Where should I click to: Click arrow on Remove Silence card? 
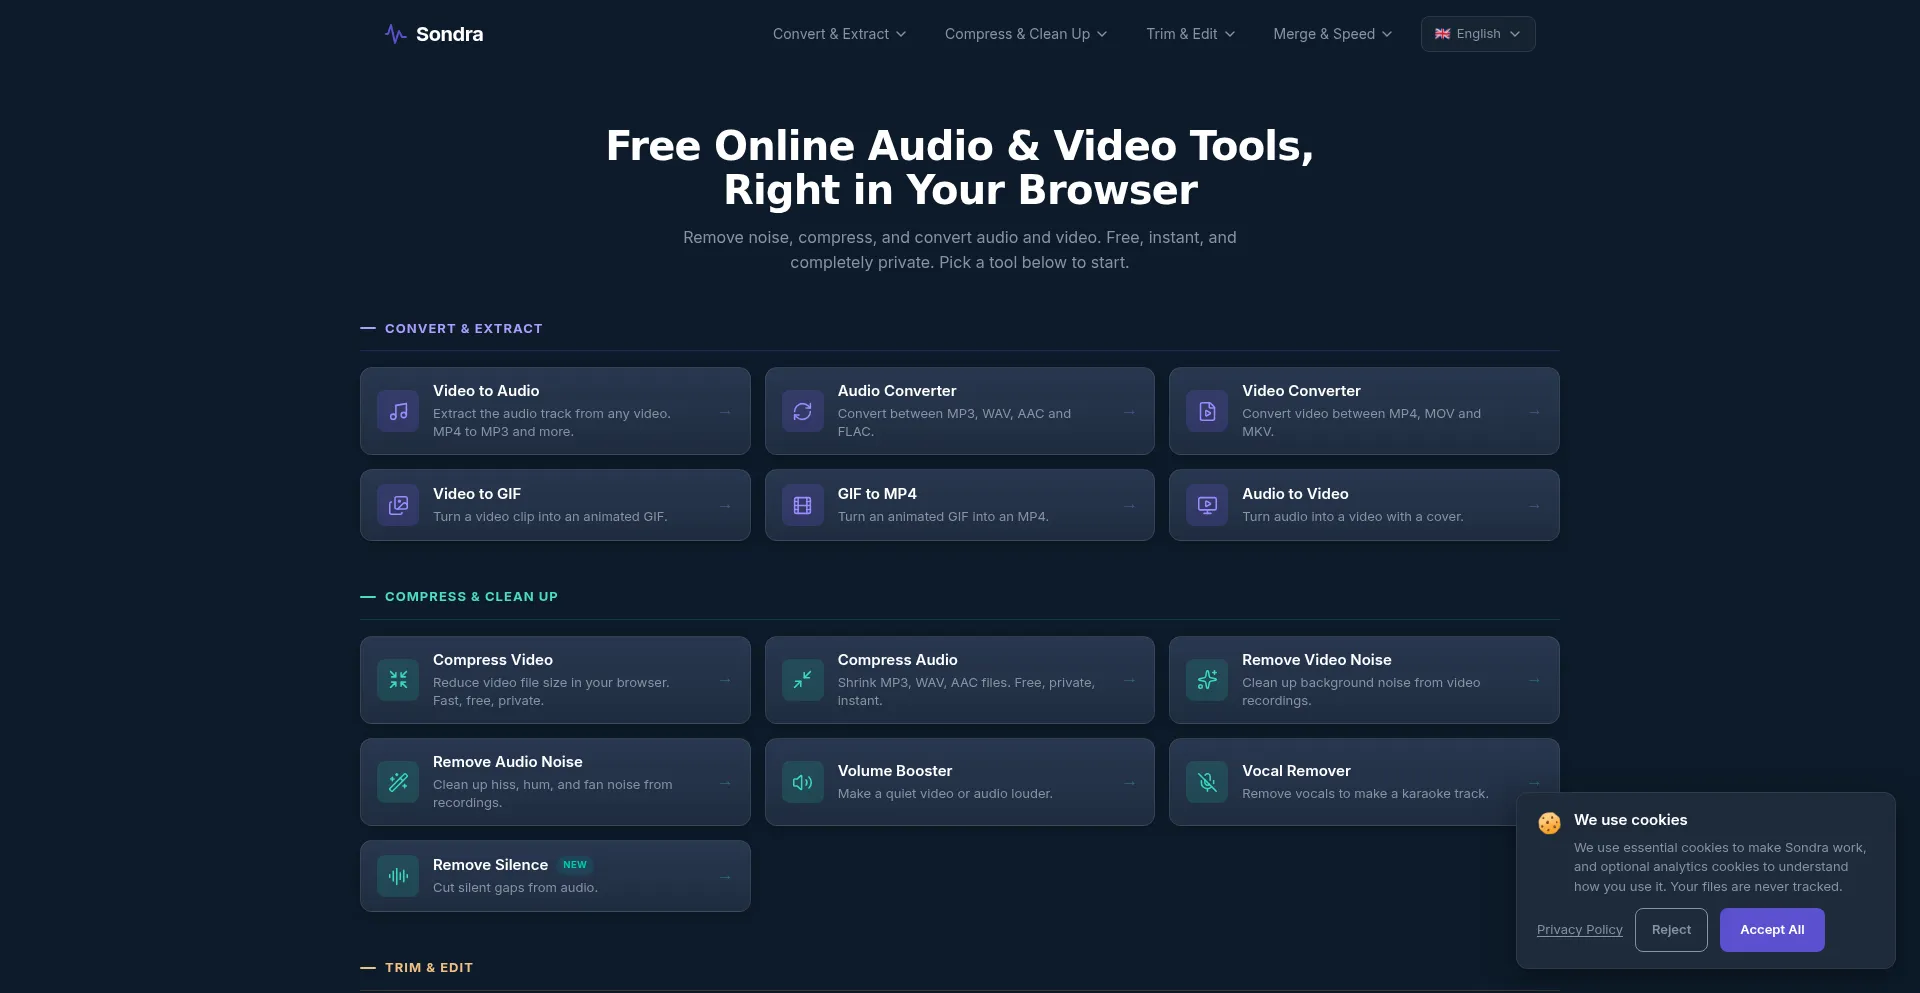(725, 877)
